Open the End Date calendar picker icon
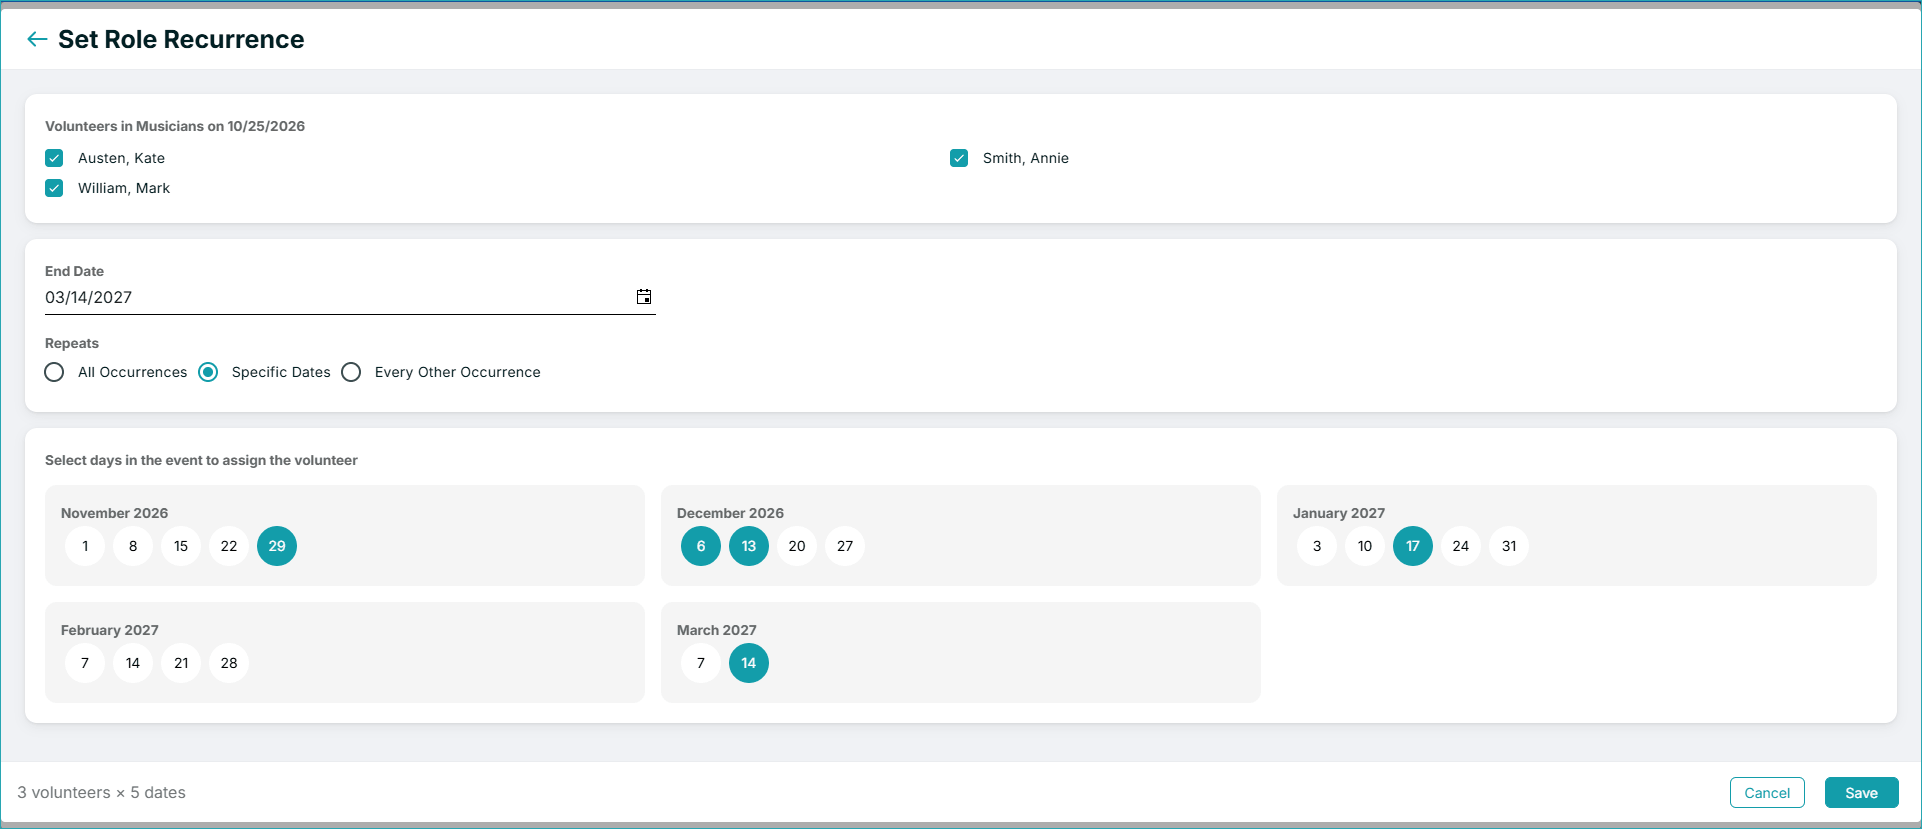Image resolution: width=1922 pixels, height=829 pixels. [644, 297]
